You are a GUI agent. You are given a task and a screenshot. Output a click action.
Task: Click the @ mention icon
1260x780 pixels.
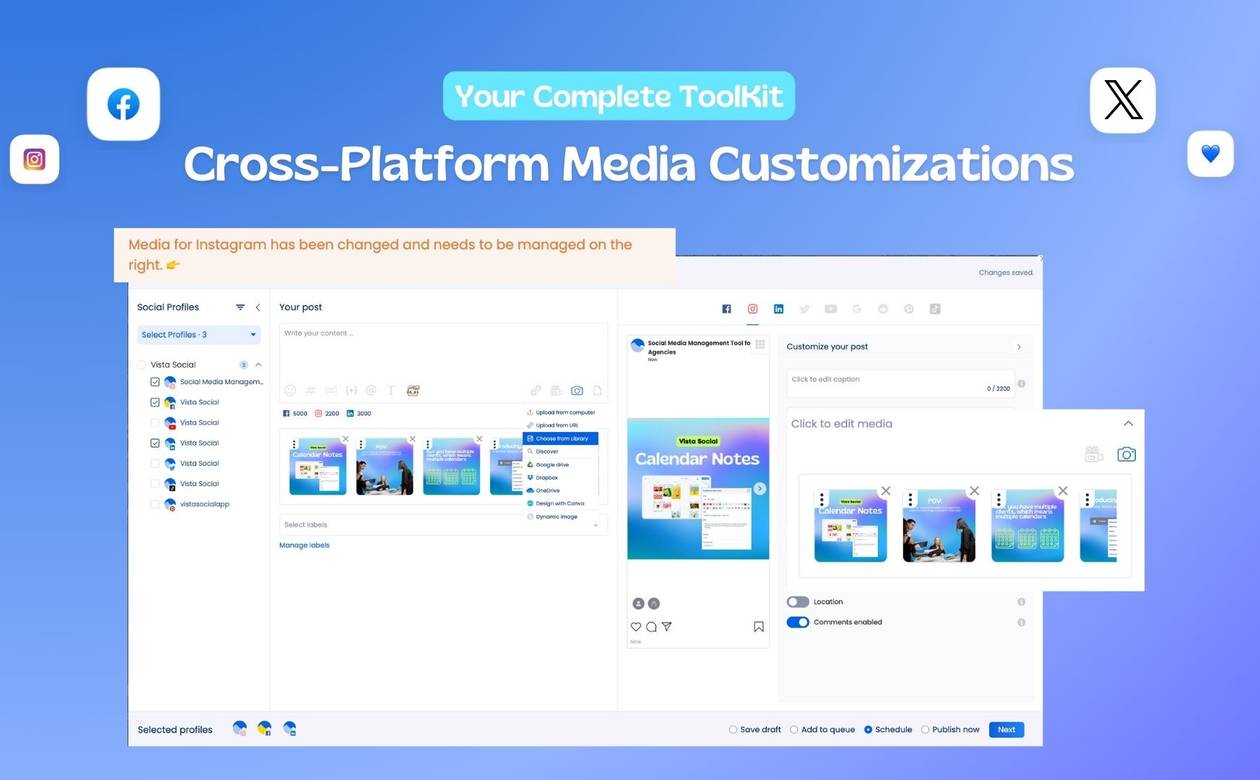point(371,391)
